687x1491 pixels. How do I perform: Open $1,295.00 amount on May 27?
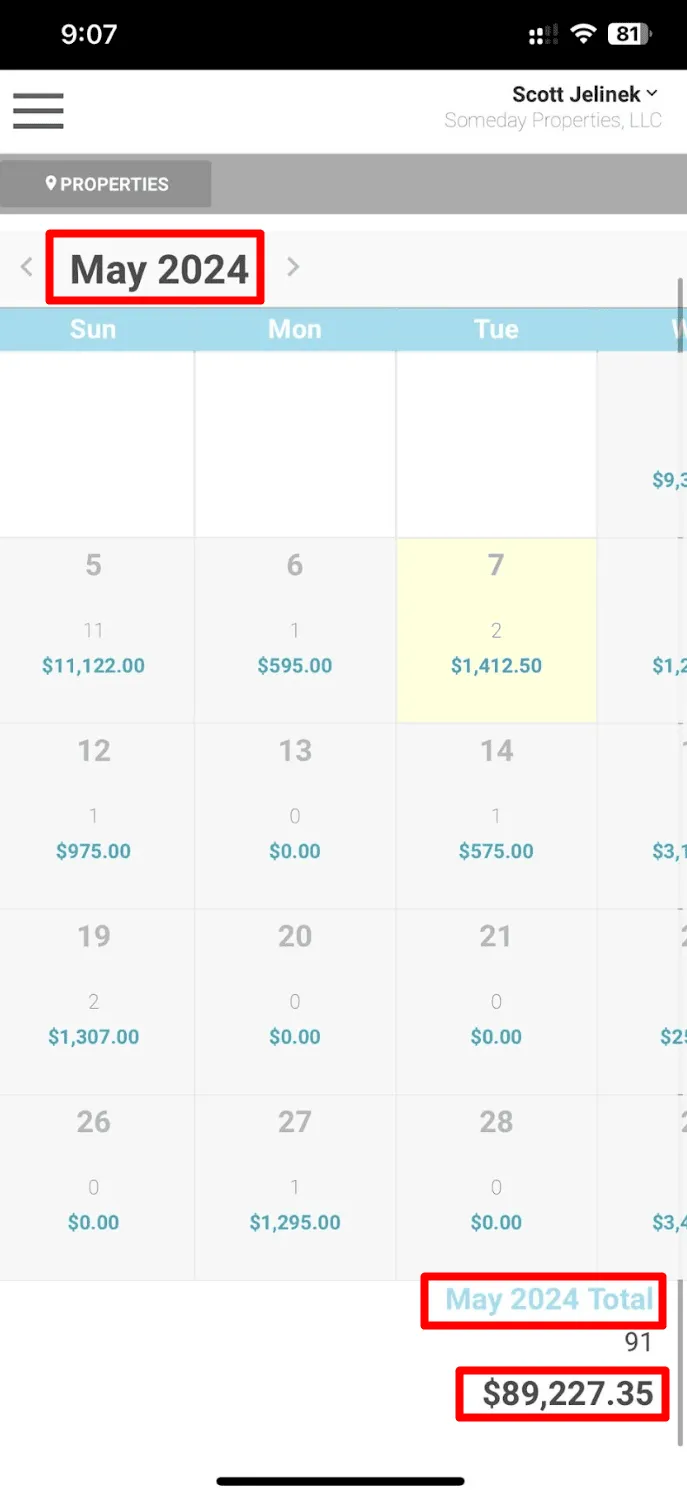295,1222
